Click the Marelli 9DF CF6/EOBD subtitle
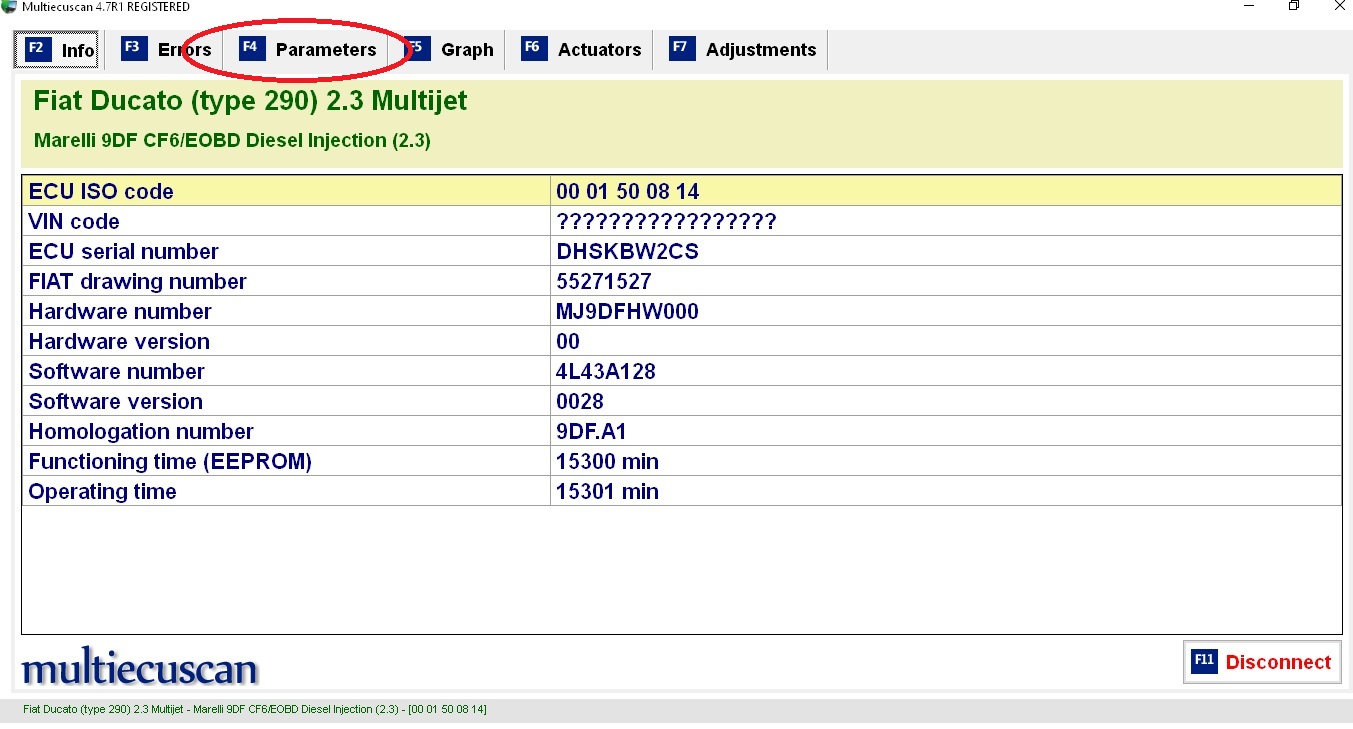Image resolution: width=1353 pixels, height=729 pixels. 232,140
